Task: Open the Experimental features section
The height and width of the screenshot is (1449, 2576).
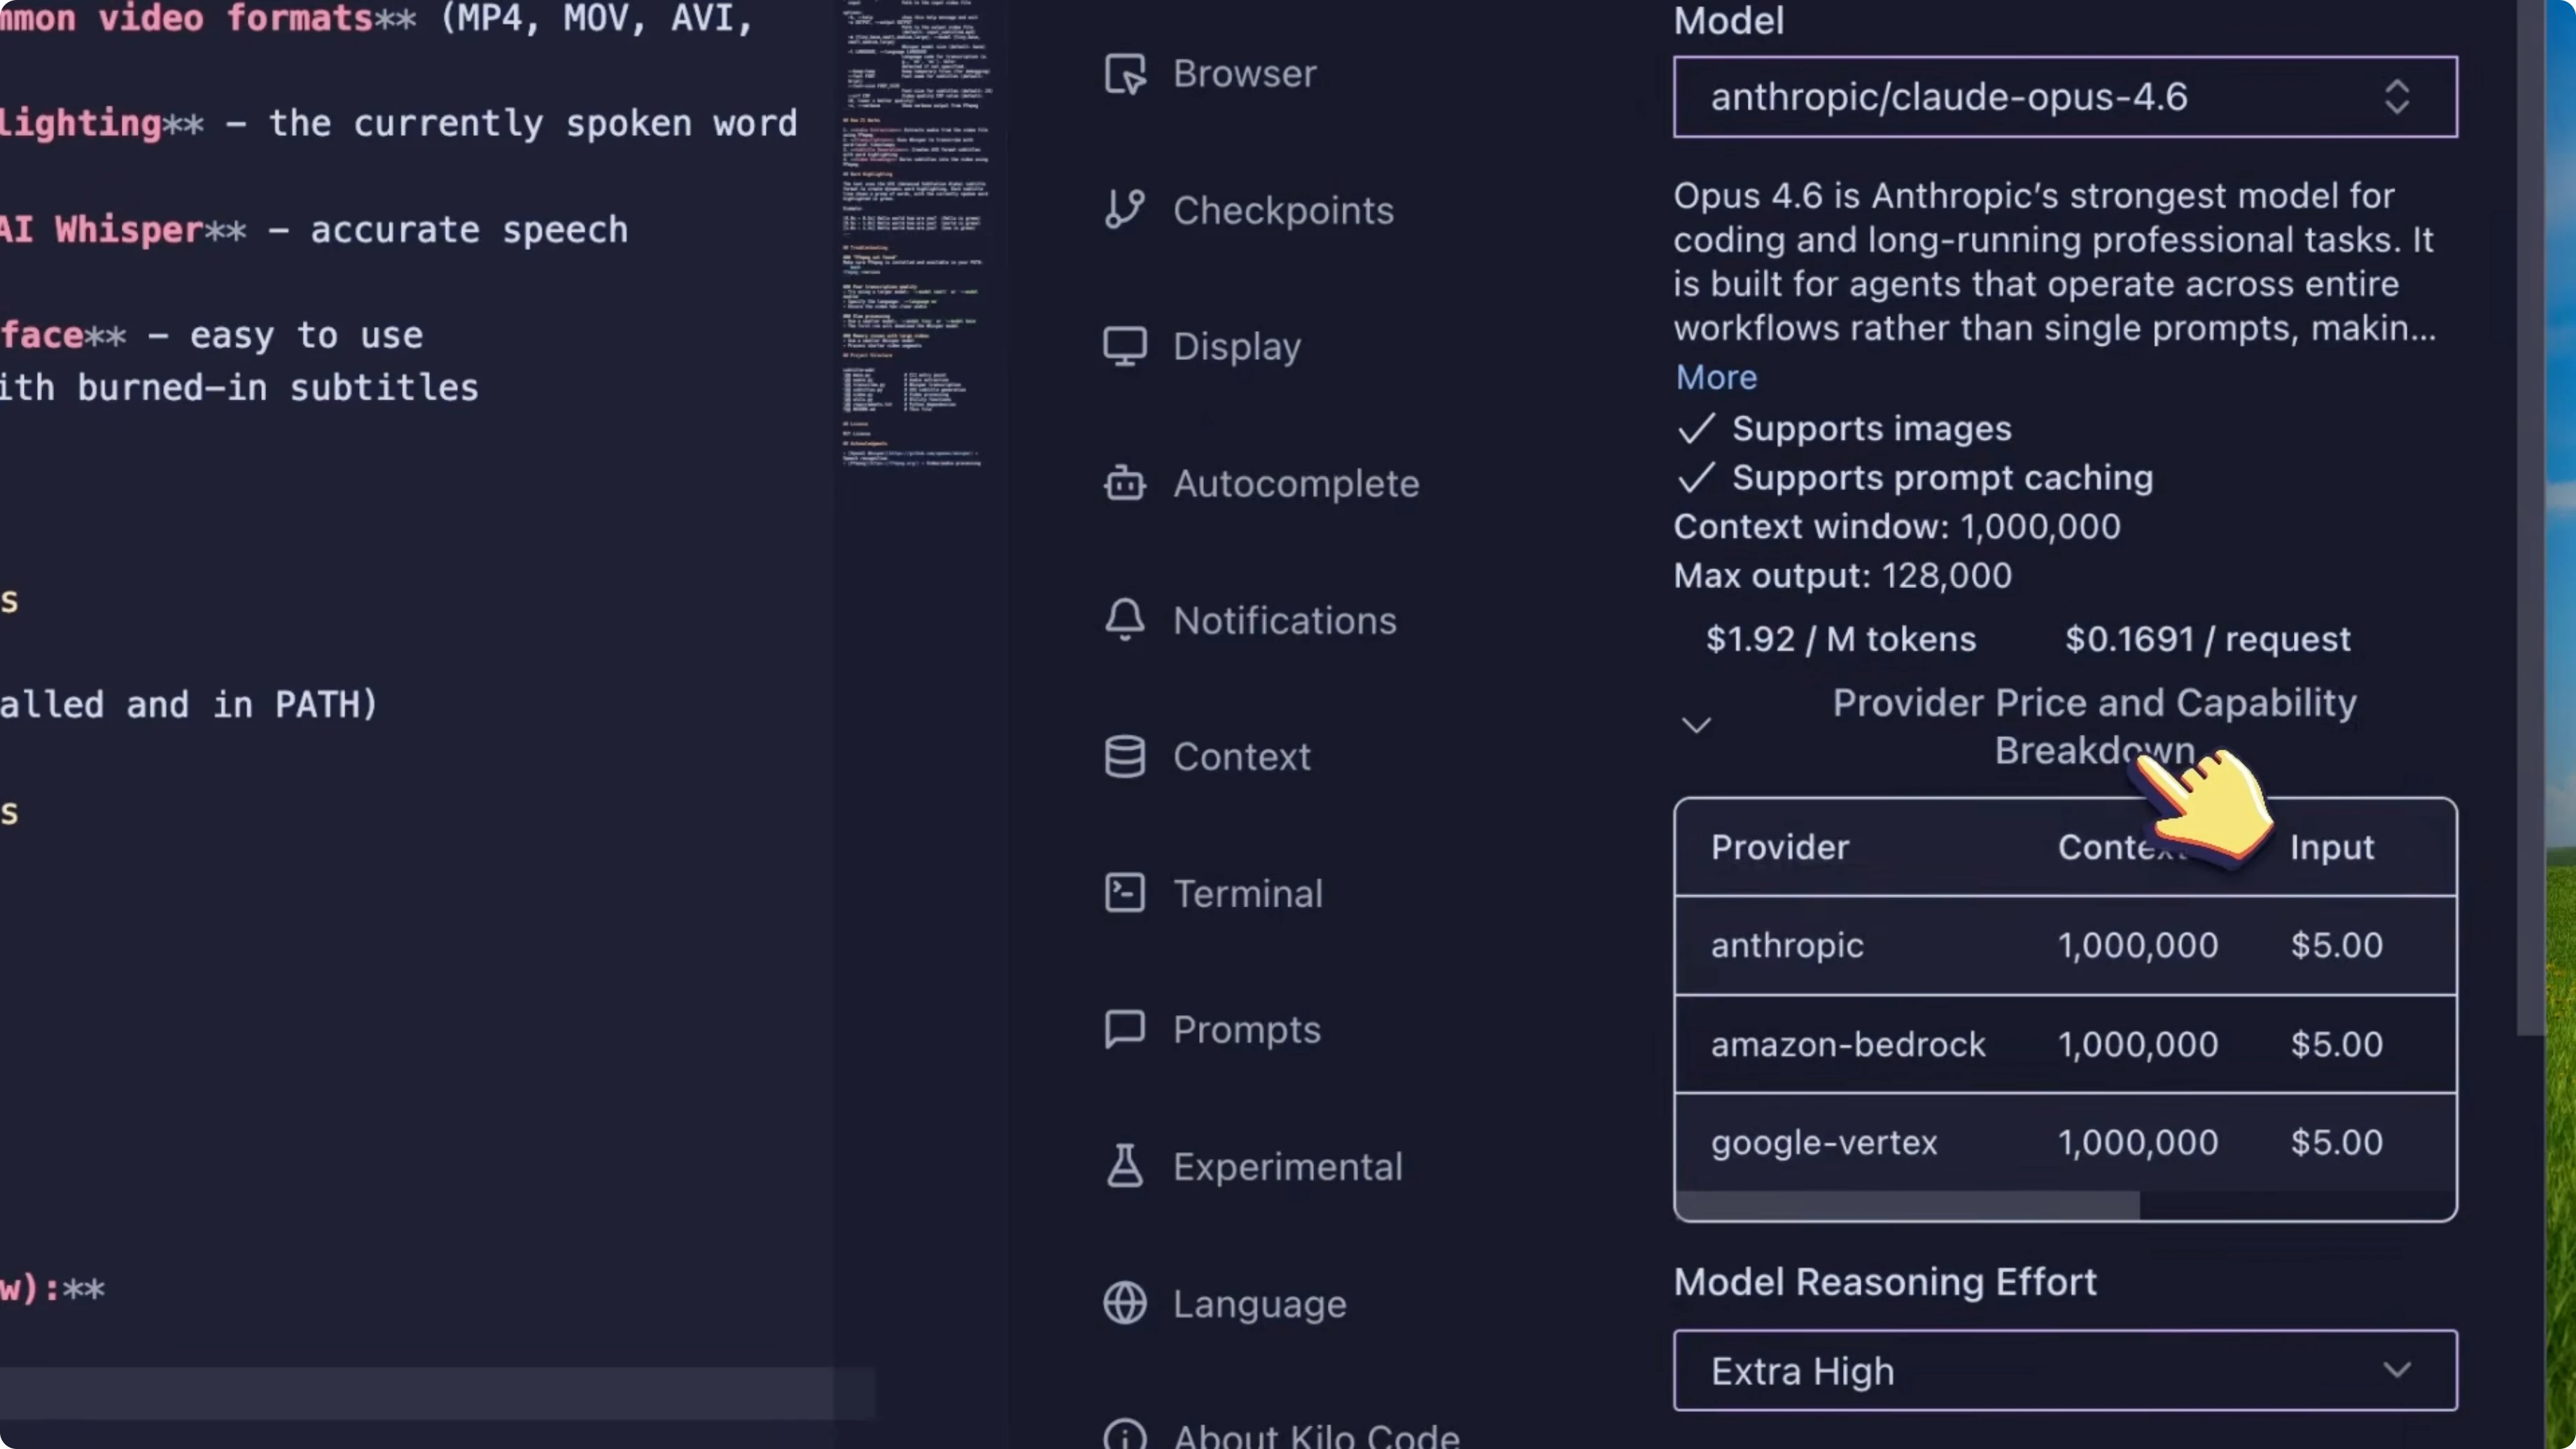Action: (x=1288, y=1166)
